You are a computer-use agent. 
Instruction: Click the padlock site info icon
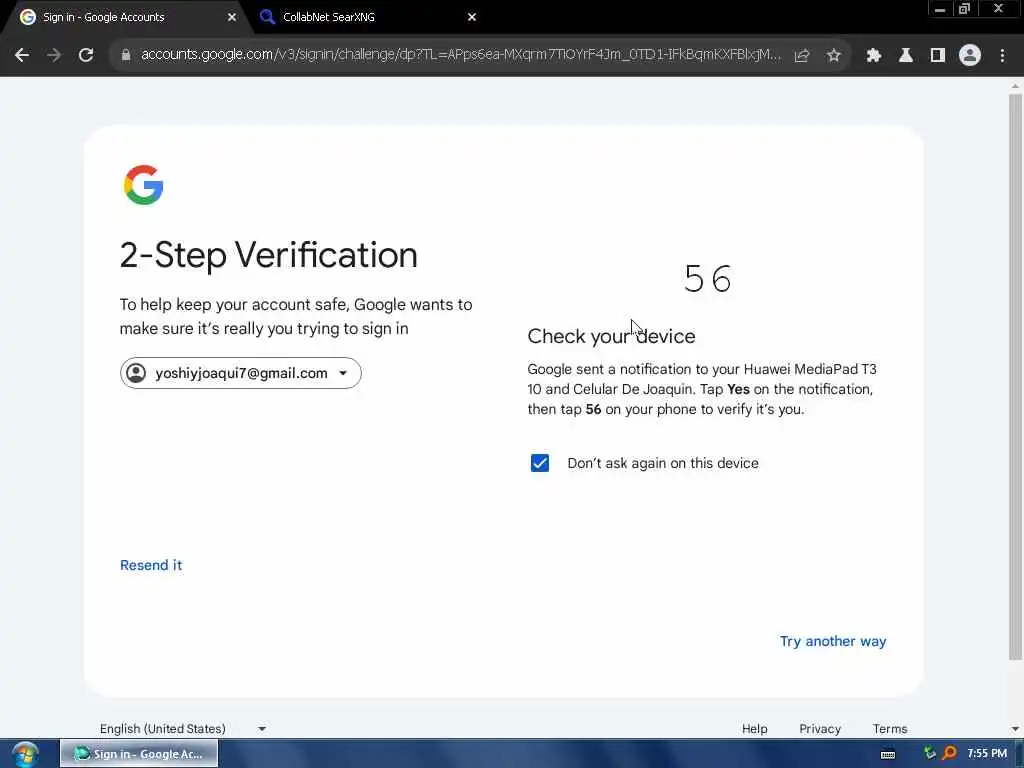[x=126, y=56]
